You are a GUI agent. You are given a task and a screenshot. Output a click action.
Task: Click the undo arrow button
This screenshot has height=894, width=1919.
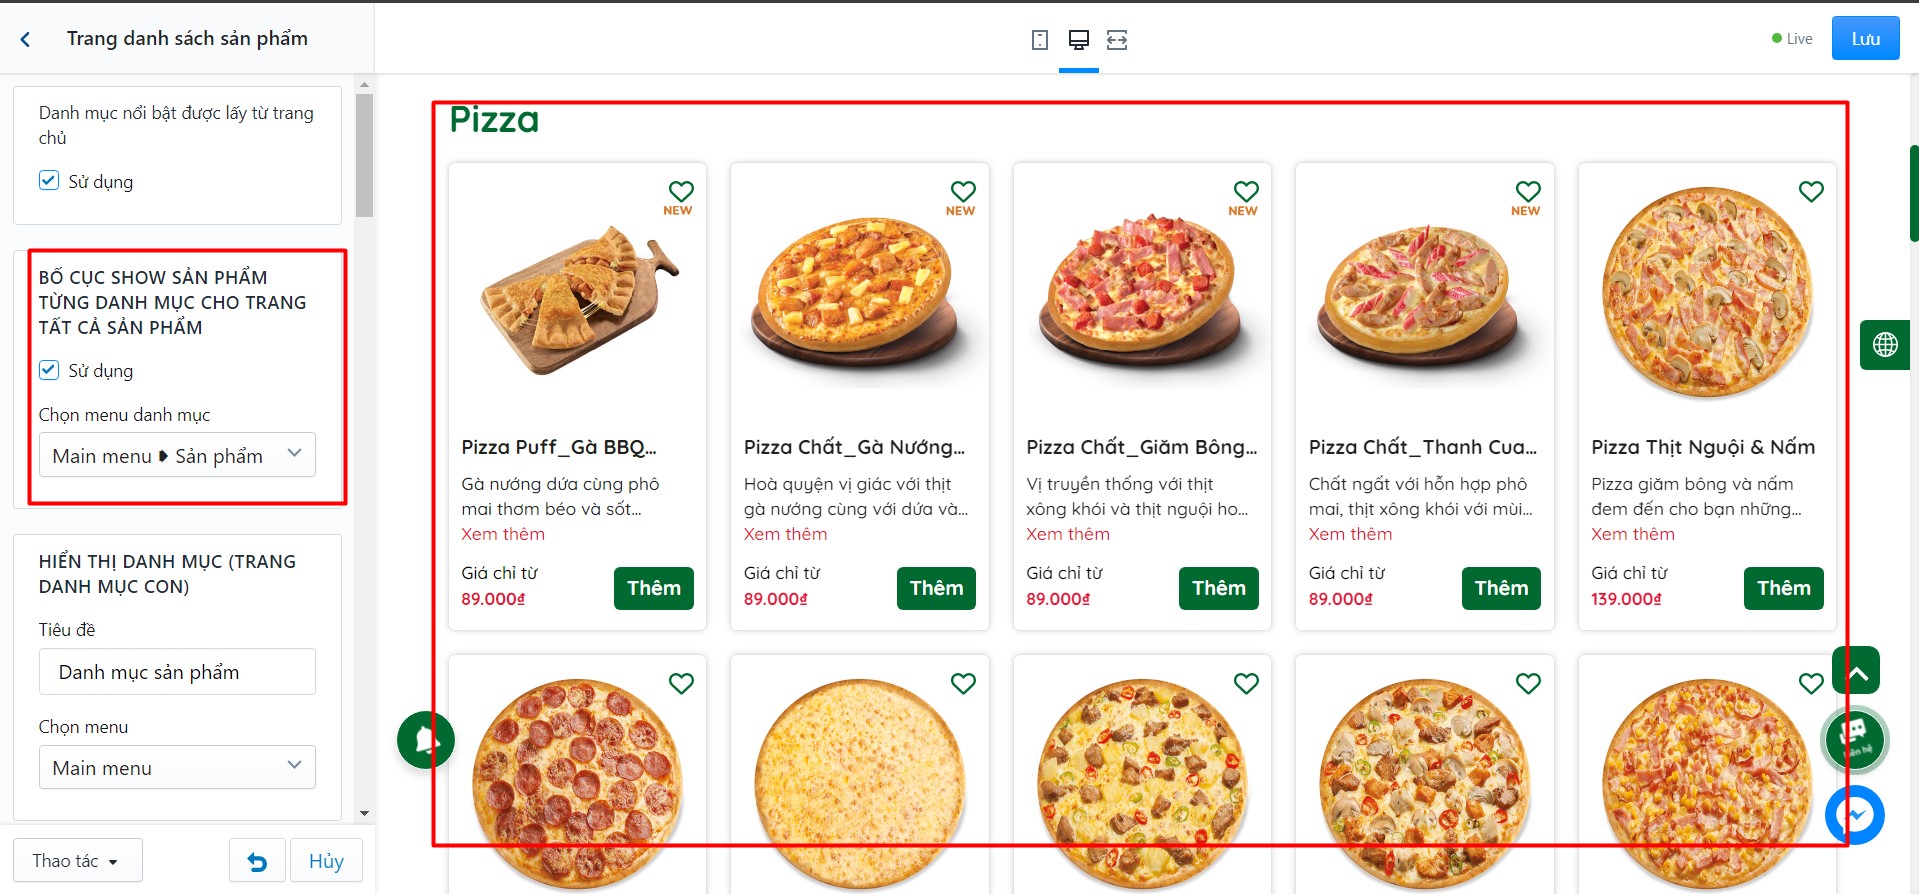(257, 861)
